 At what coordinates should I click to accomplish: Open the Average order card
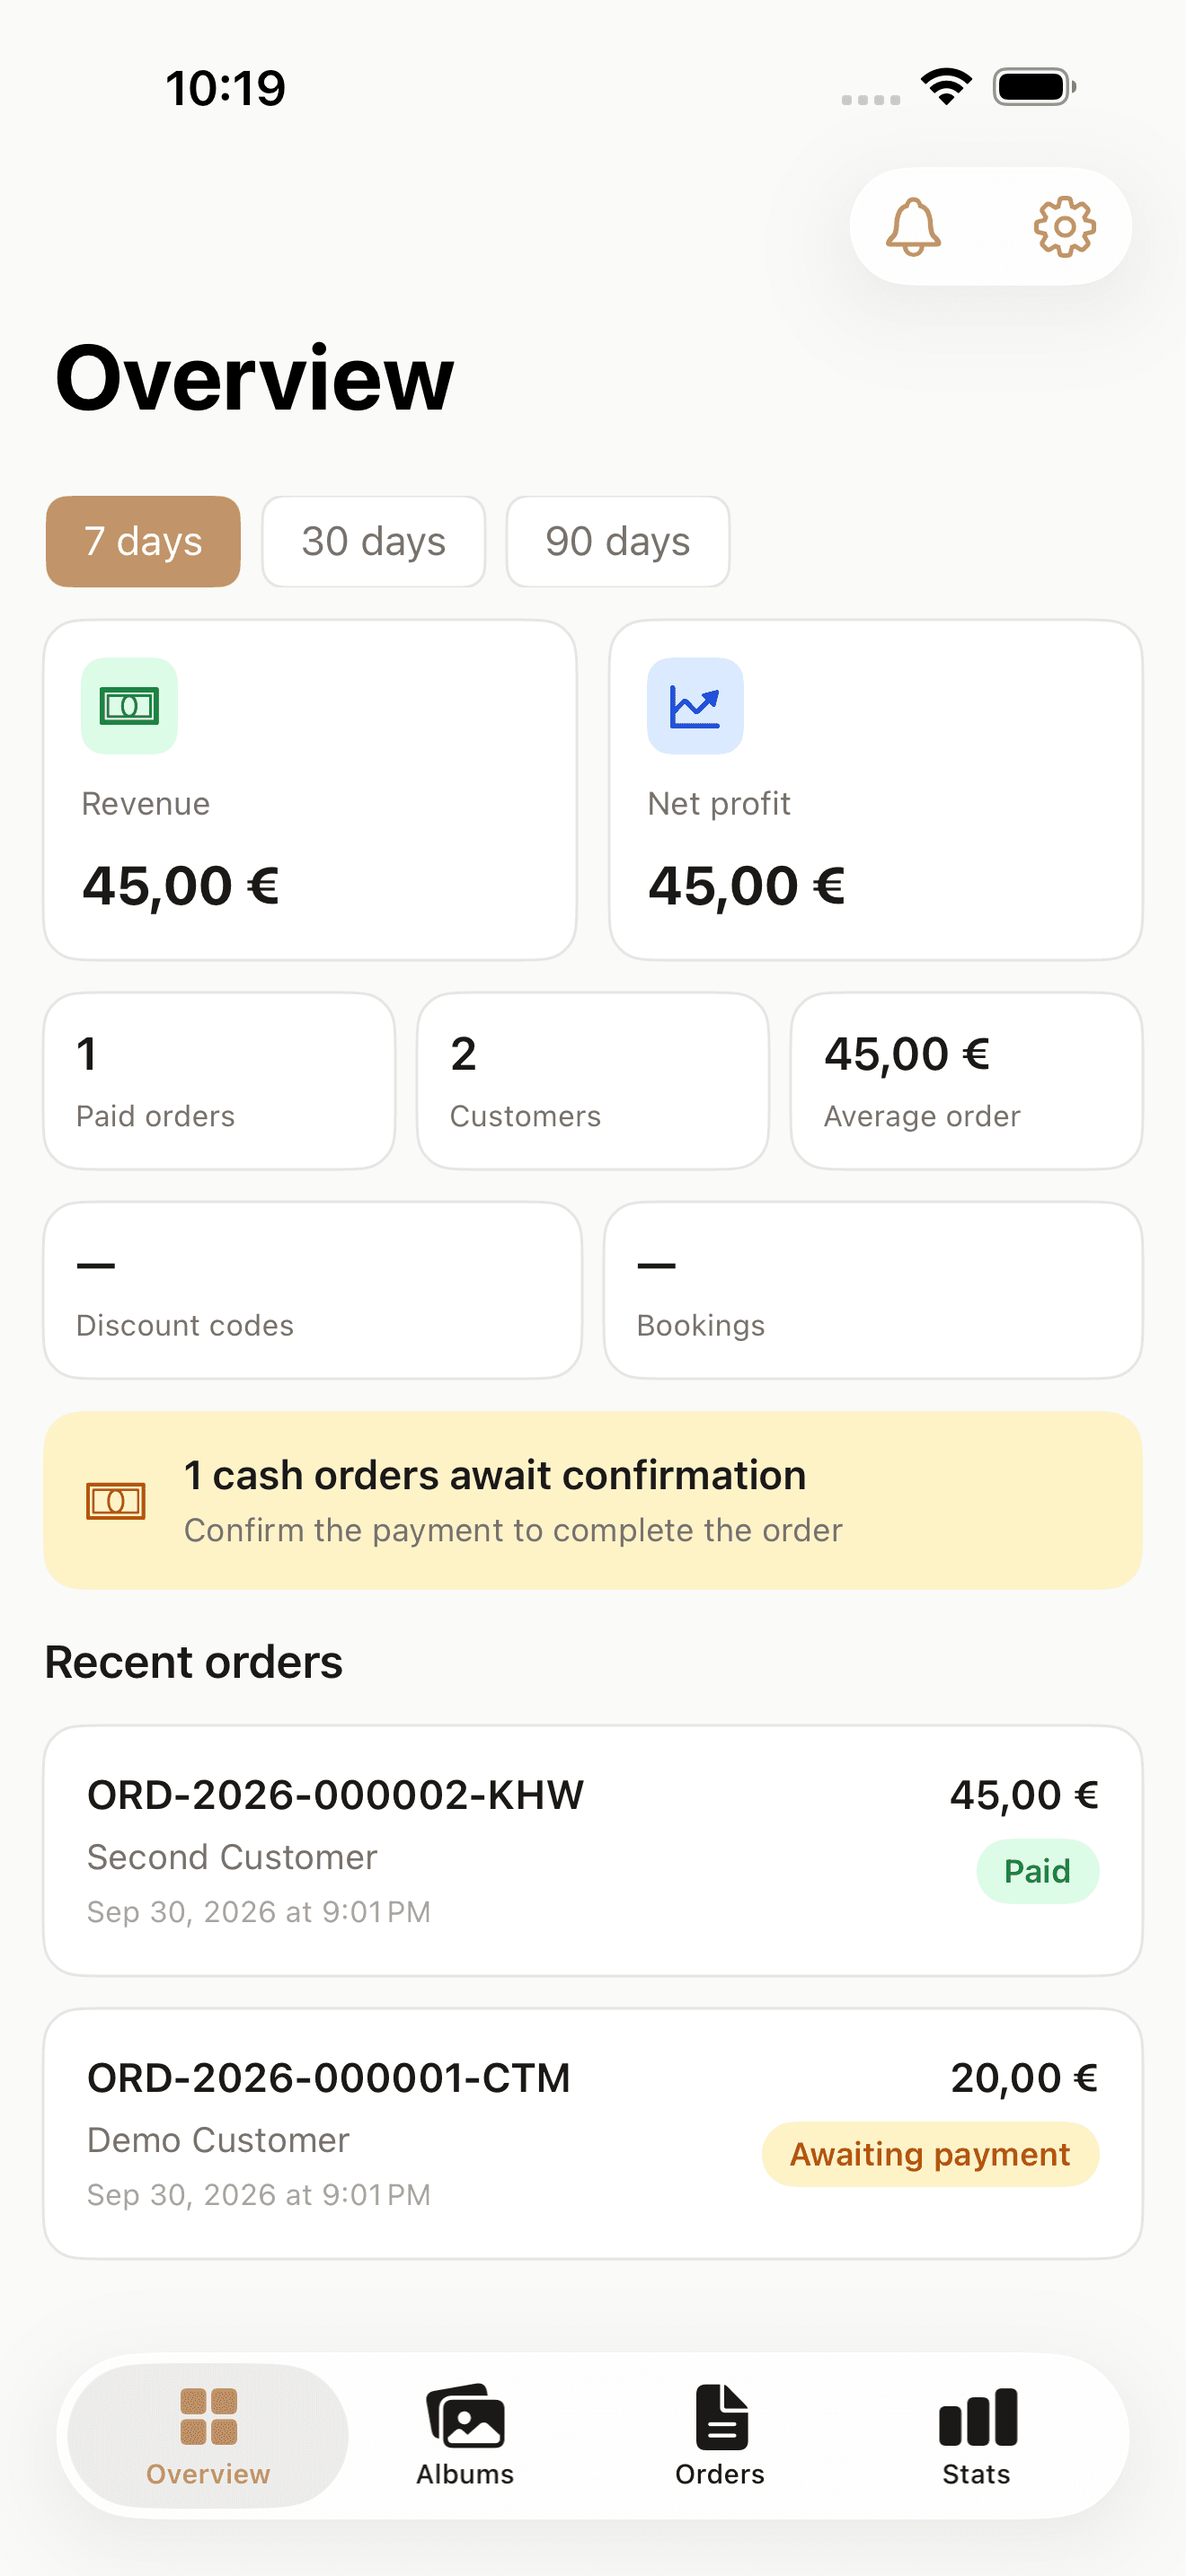click(967, 1081)
